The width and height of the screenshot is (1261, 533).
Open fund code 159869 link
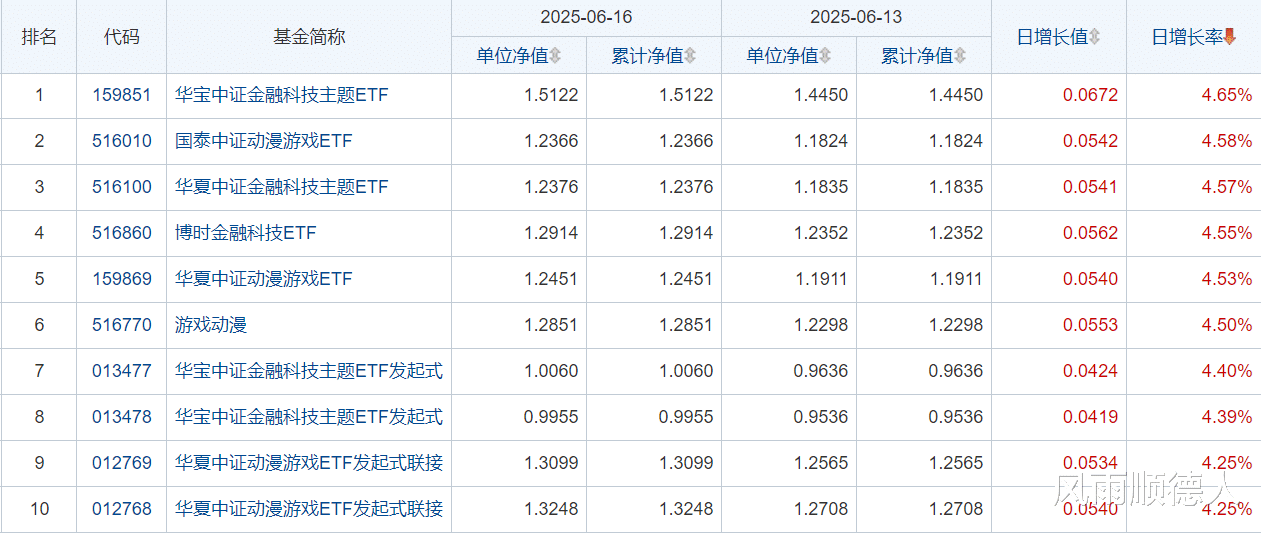122,279
